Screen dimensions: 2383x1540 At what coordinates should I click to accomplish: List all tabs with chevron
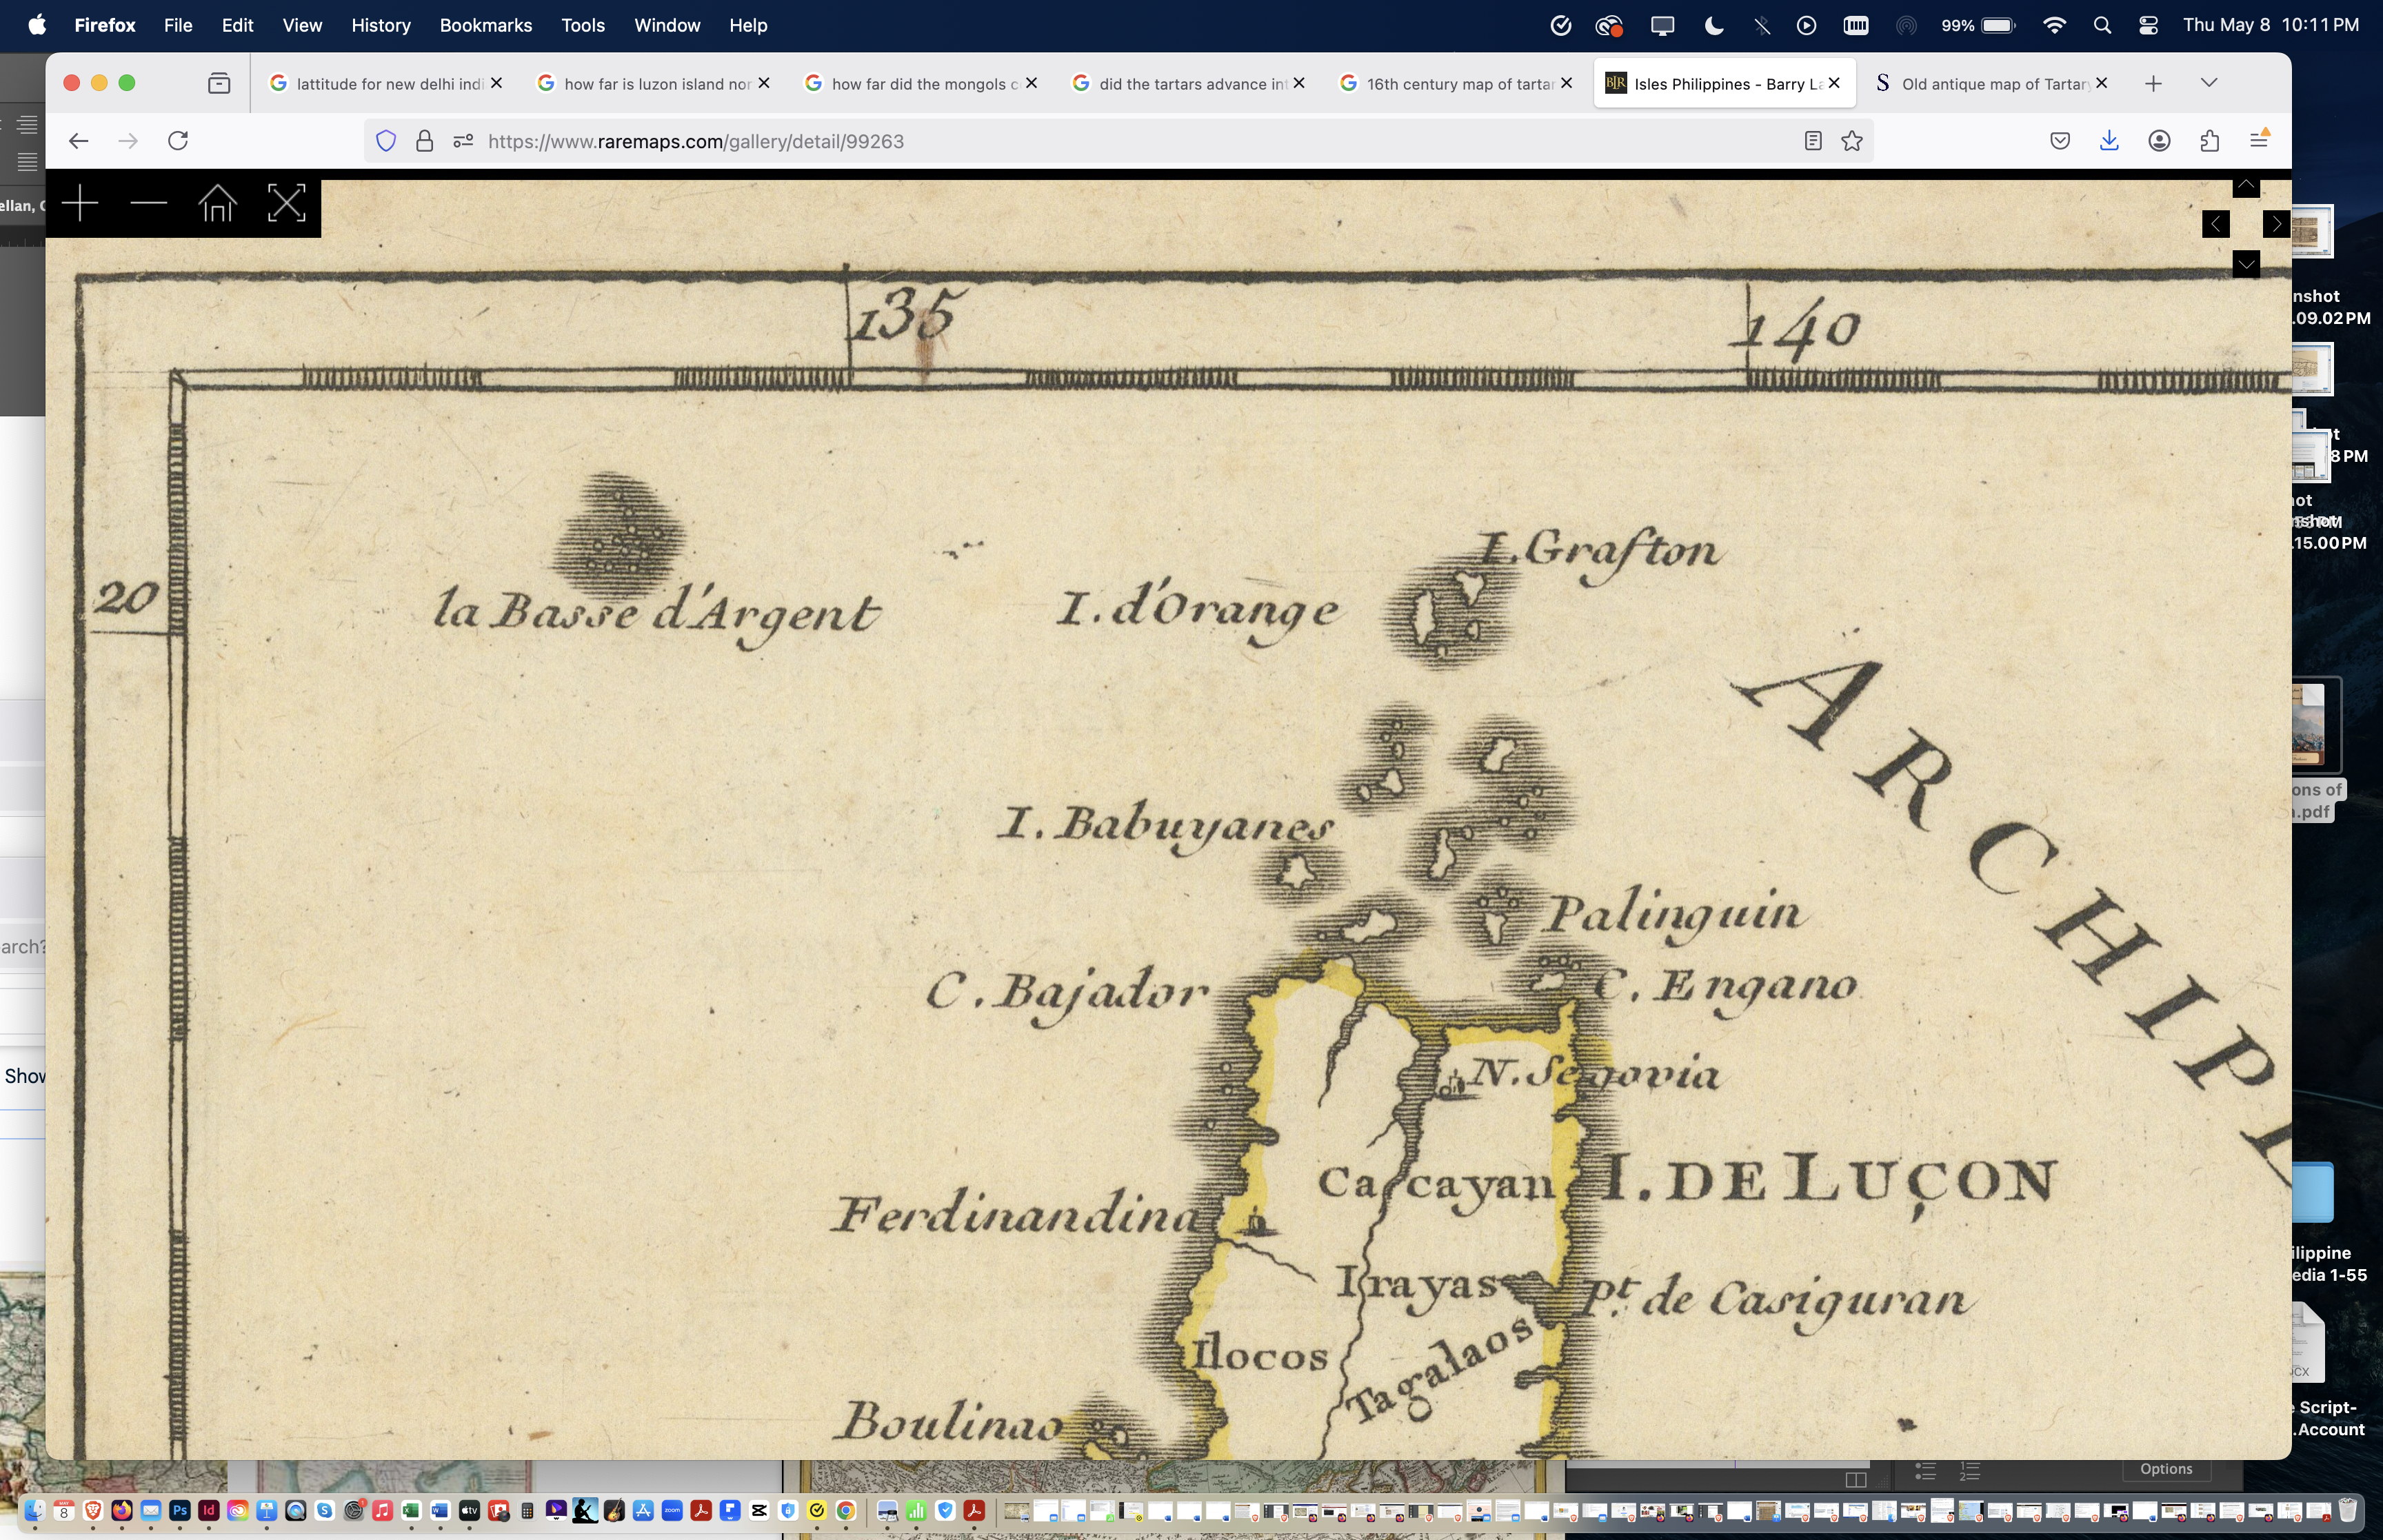(x=2209, y=83)
